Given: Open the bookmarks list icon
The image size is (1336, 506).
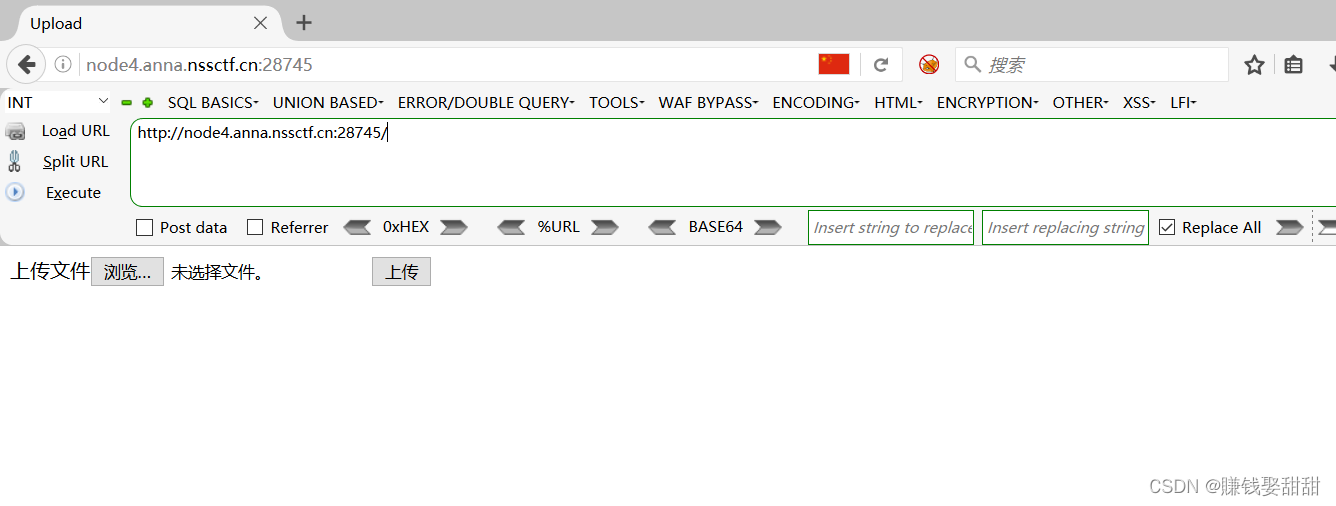Looking at the screenshot, I should pos(1294,65).
